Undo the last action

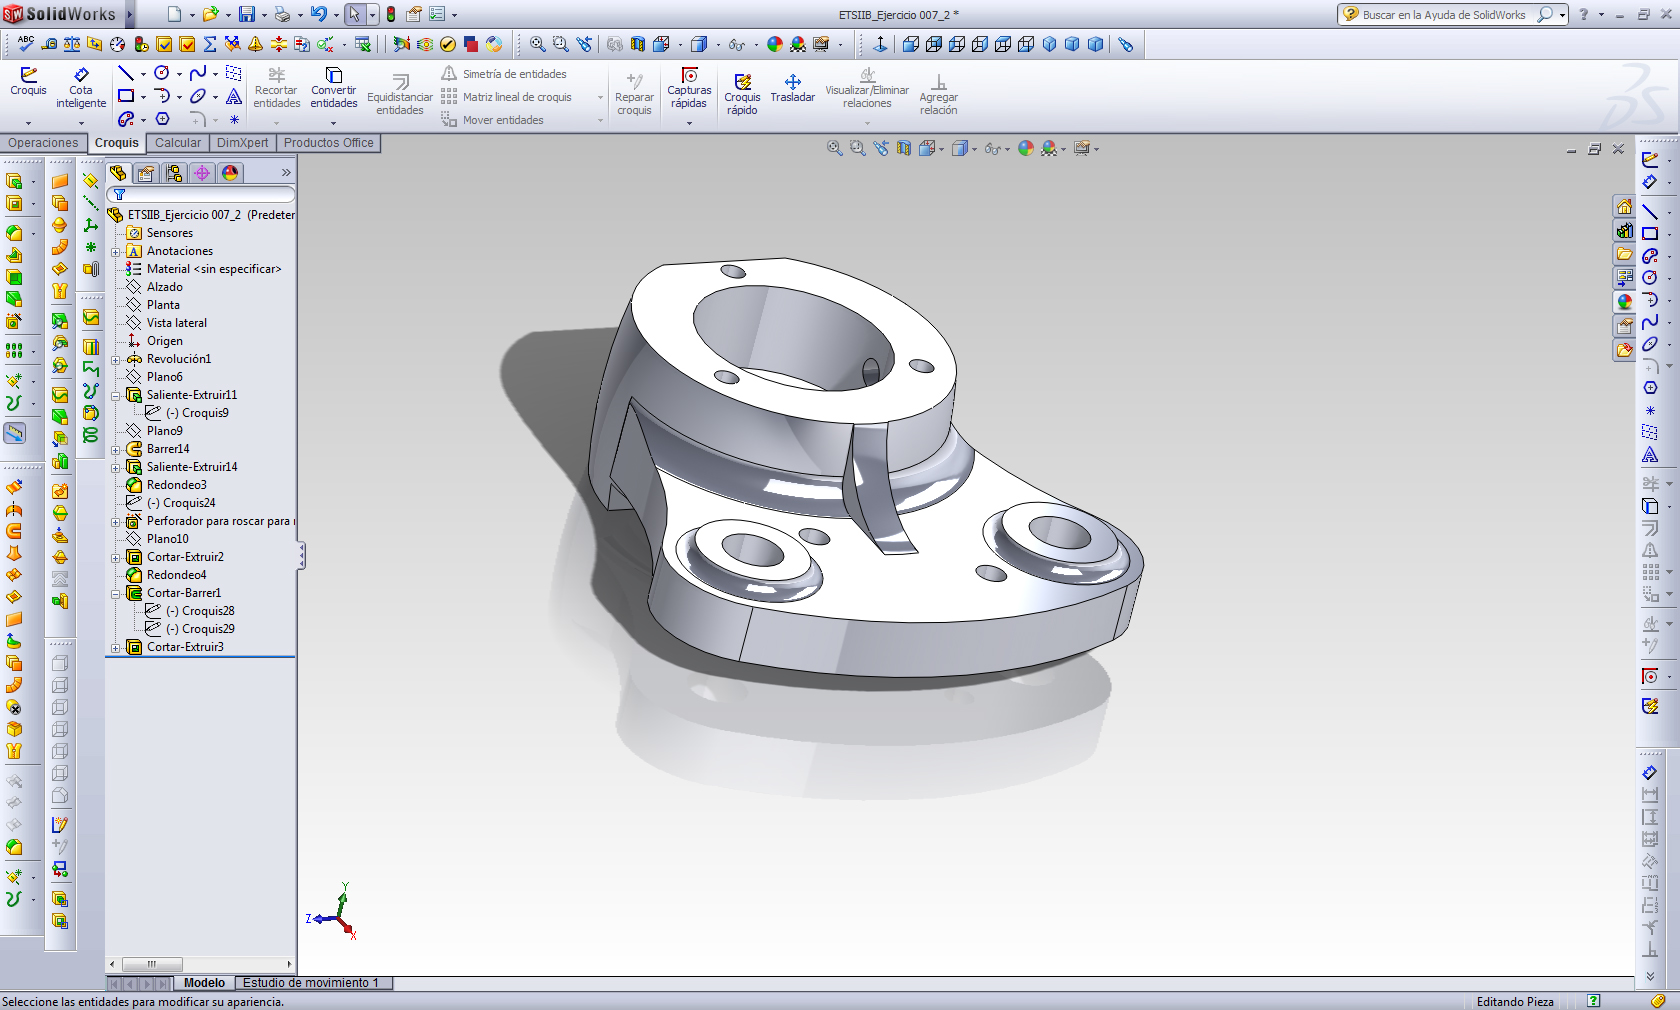point(318,14)
